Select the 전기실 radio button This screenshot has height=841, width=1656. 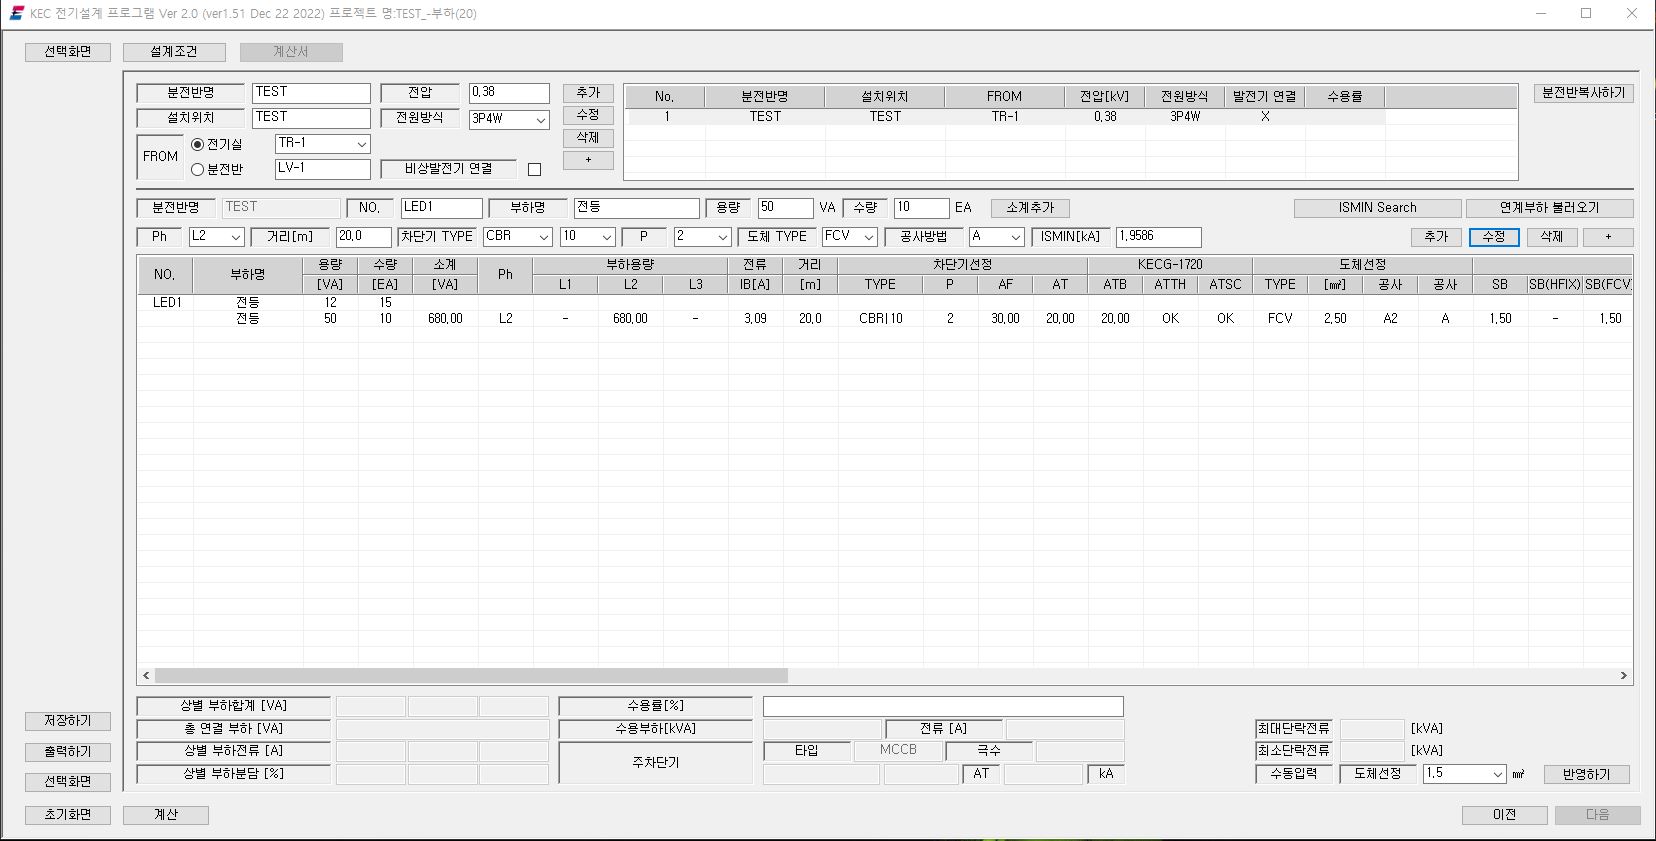tap(197, 144)
